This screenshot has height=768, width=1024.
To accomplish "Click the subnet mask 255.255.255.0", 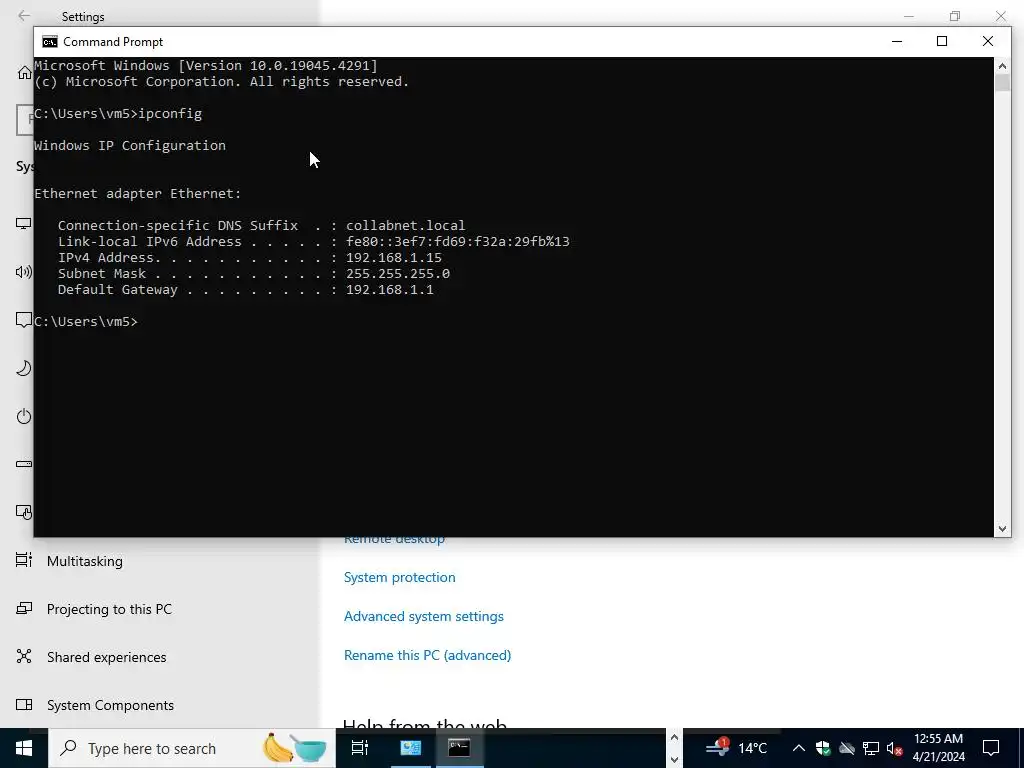I will point(398,274).
